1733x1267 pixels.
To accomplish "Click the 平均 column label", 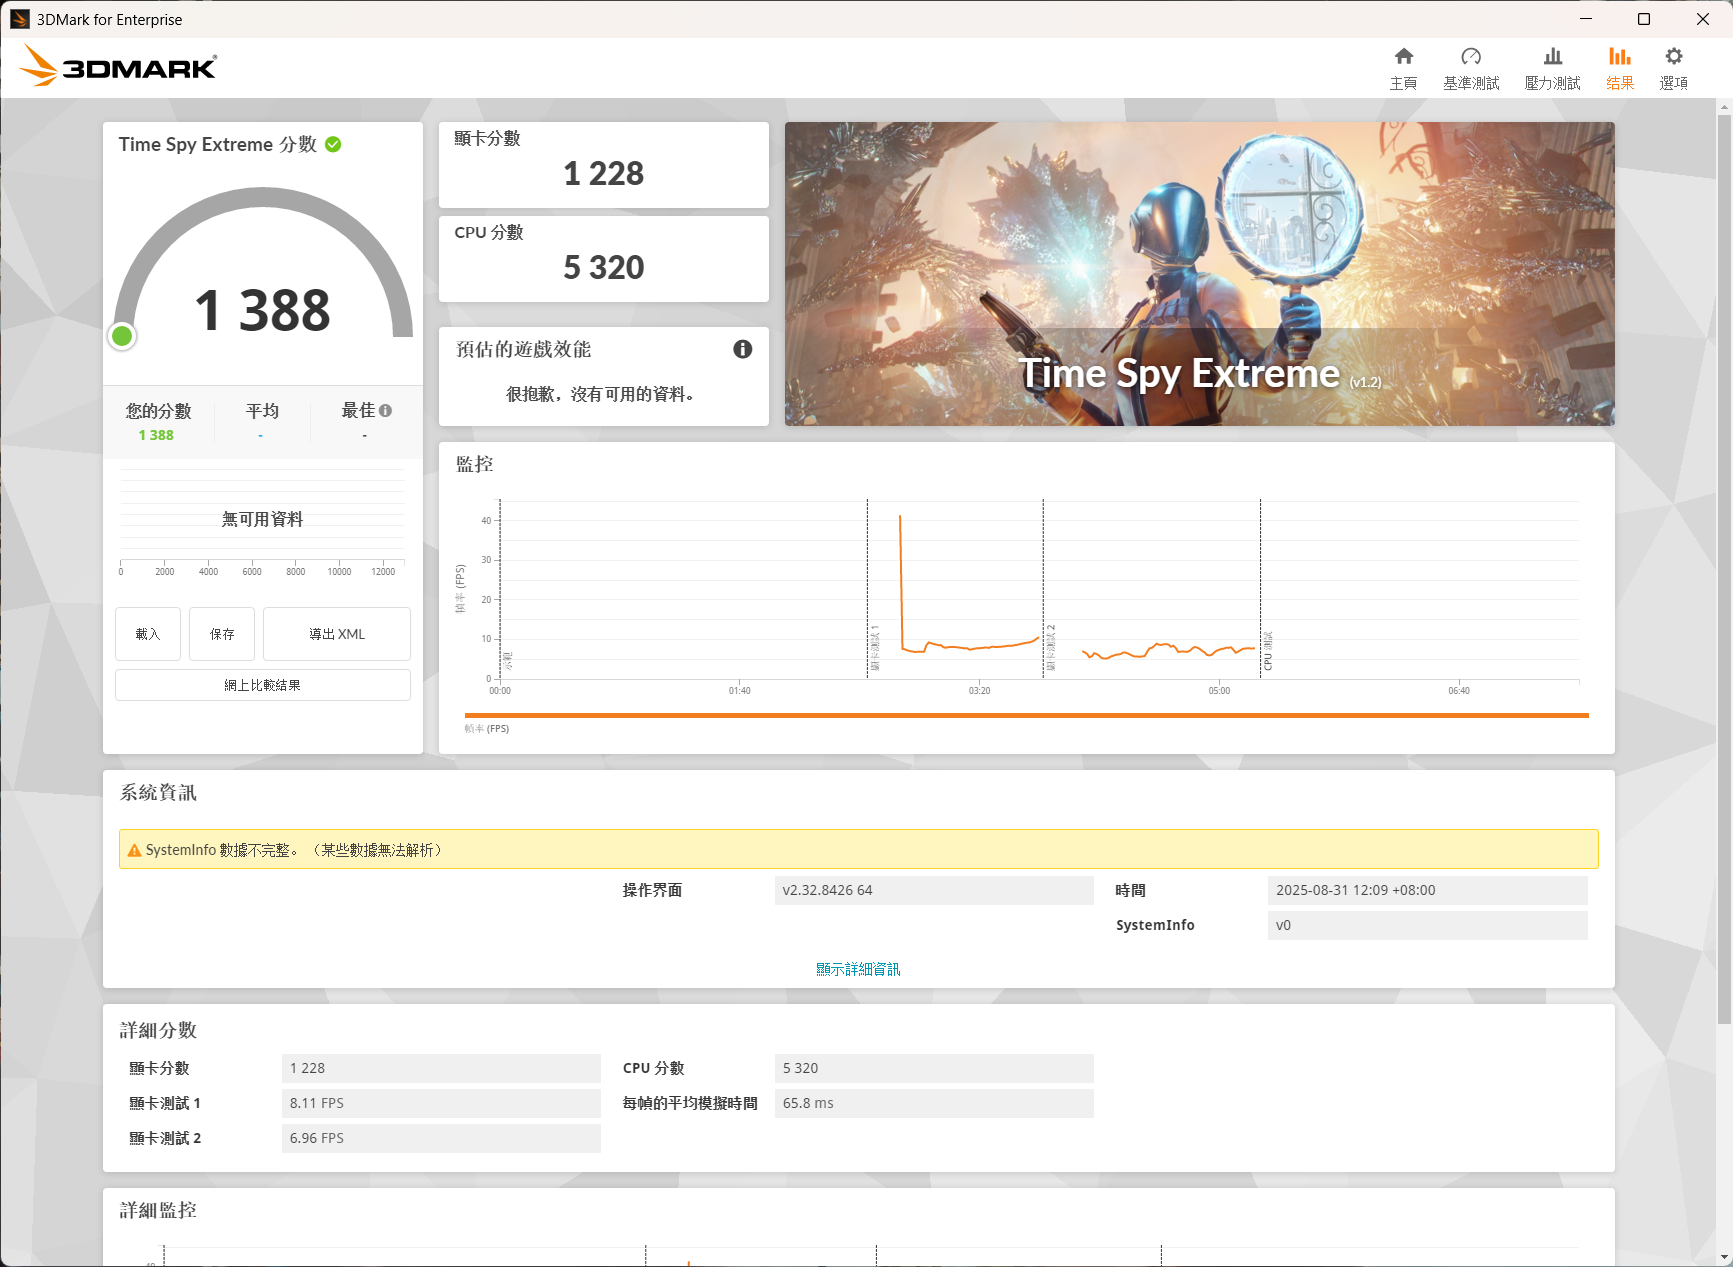I will [x=262, y=411].
